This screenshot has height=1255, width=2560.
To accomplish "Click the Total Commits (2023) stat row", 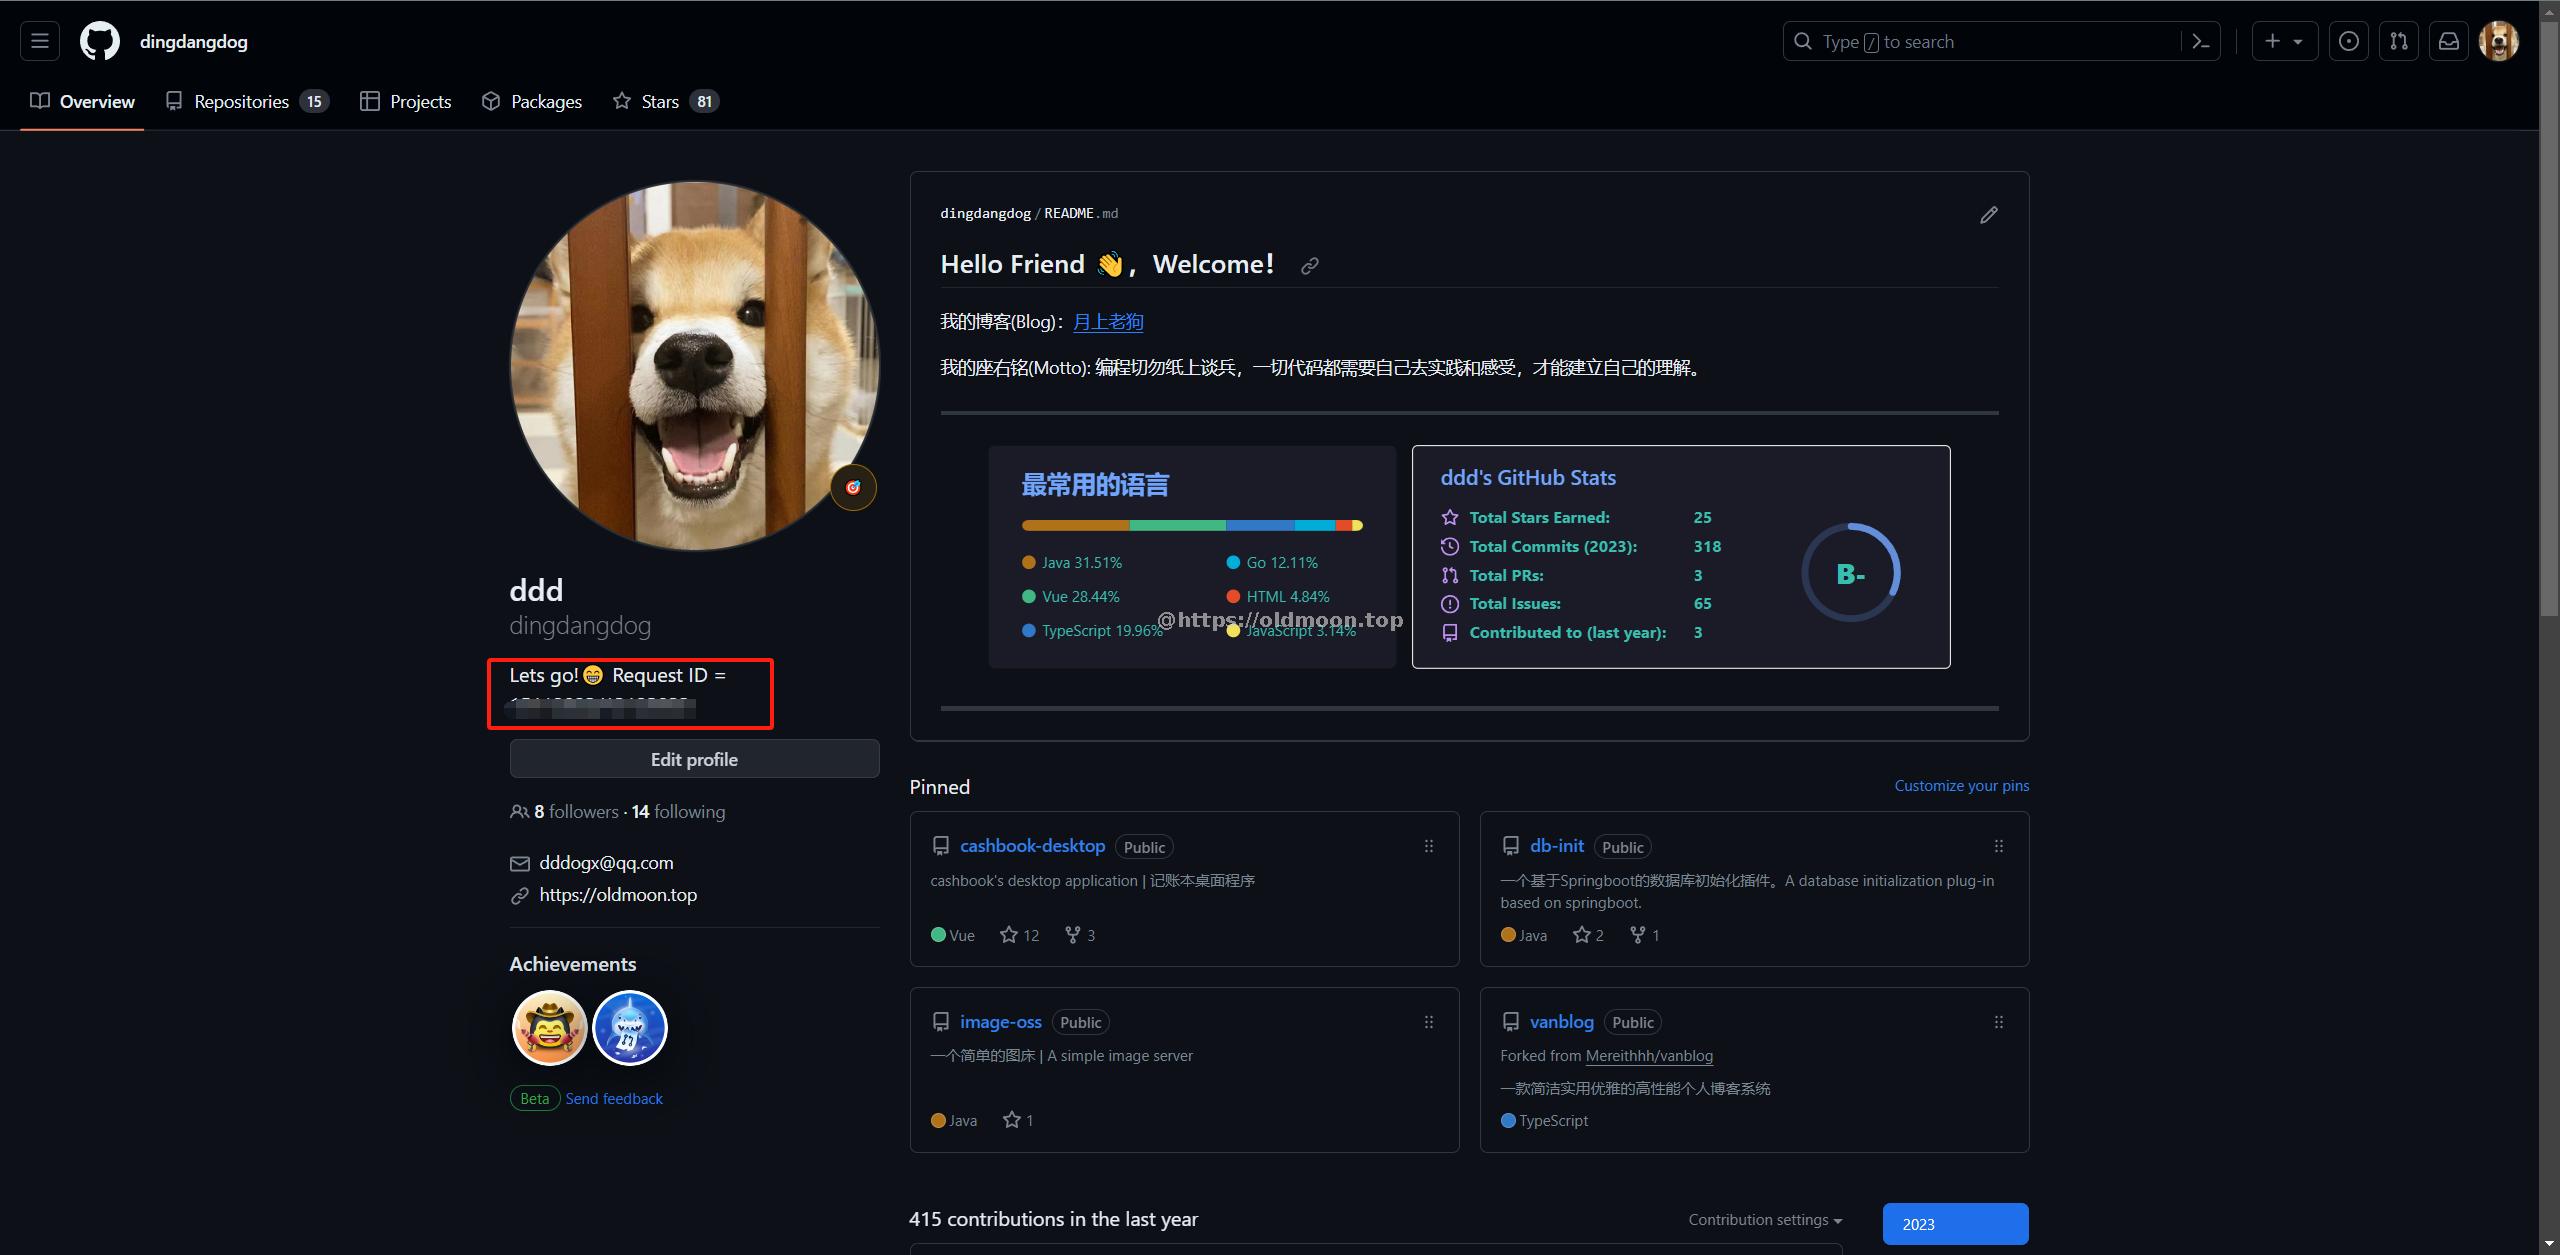I will coord(1581,547).
